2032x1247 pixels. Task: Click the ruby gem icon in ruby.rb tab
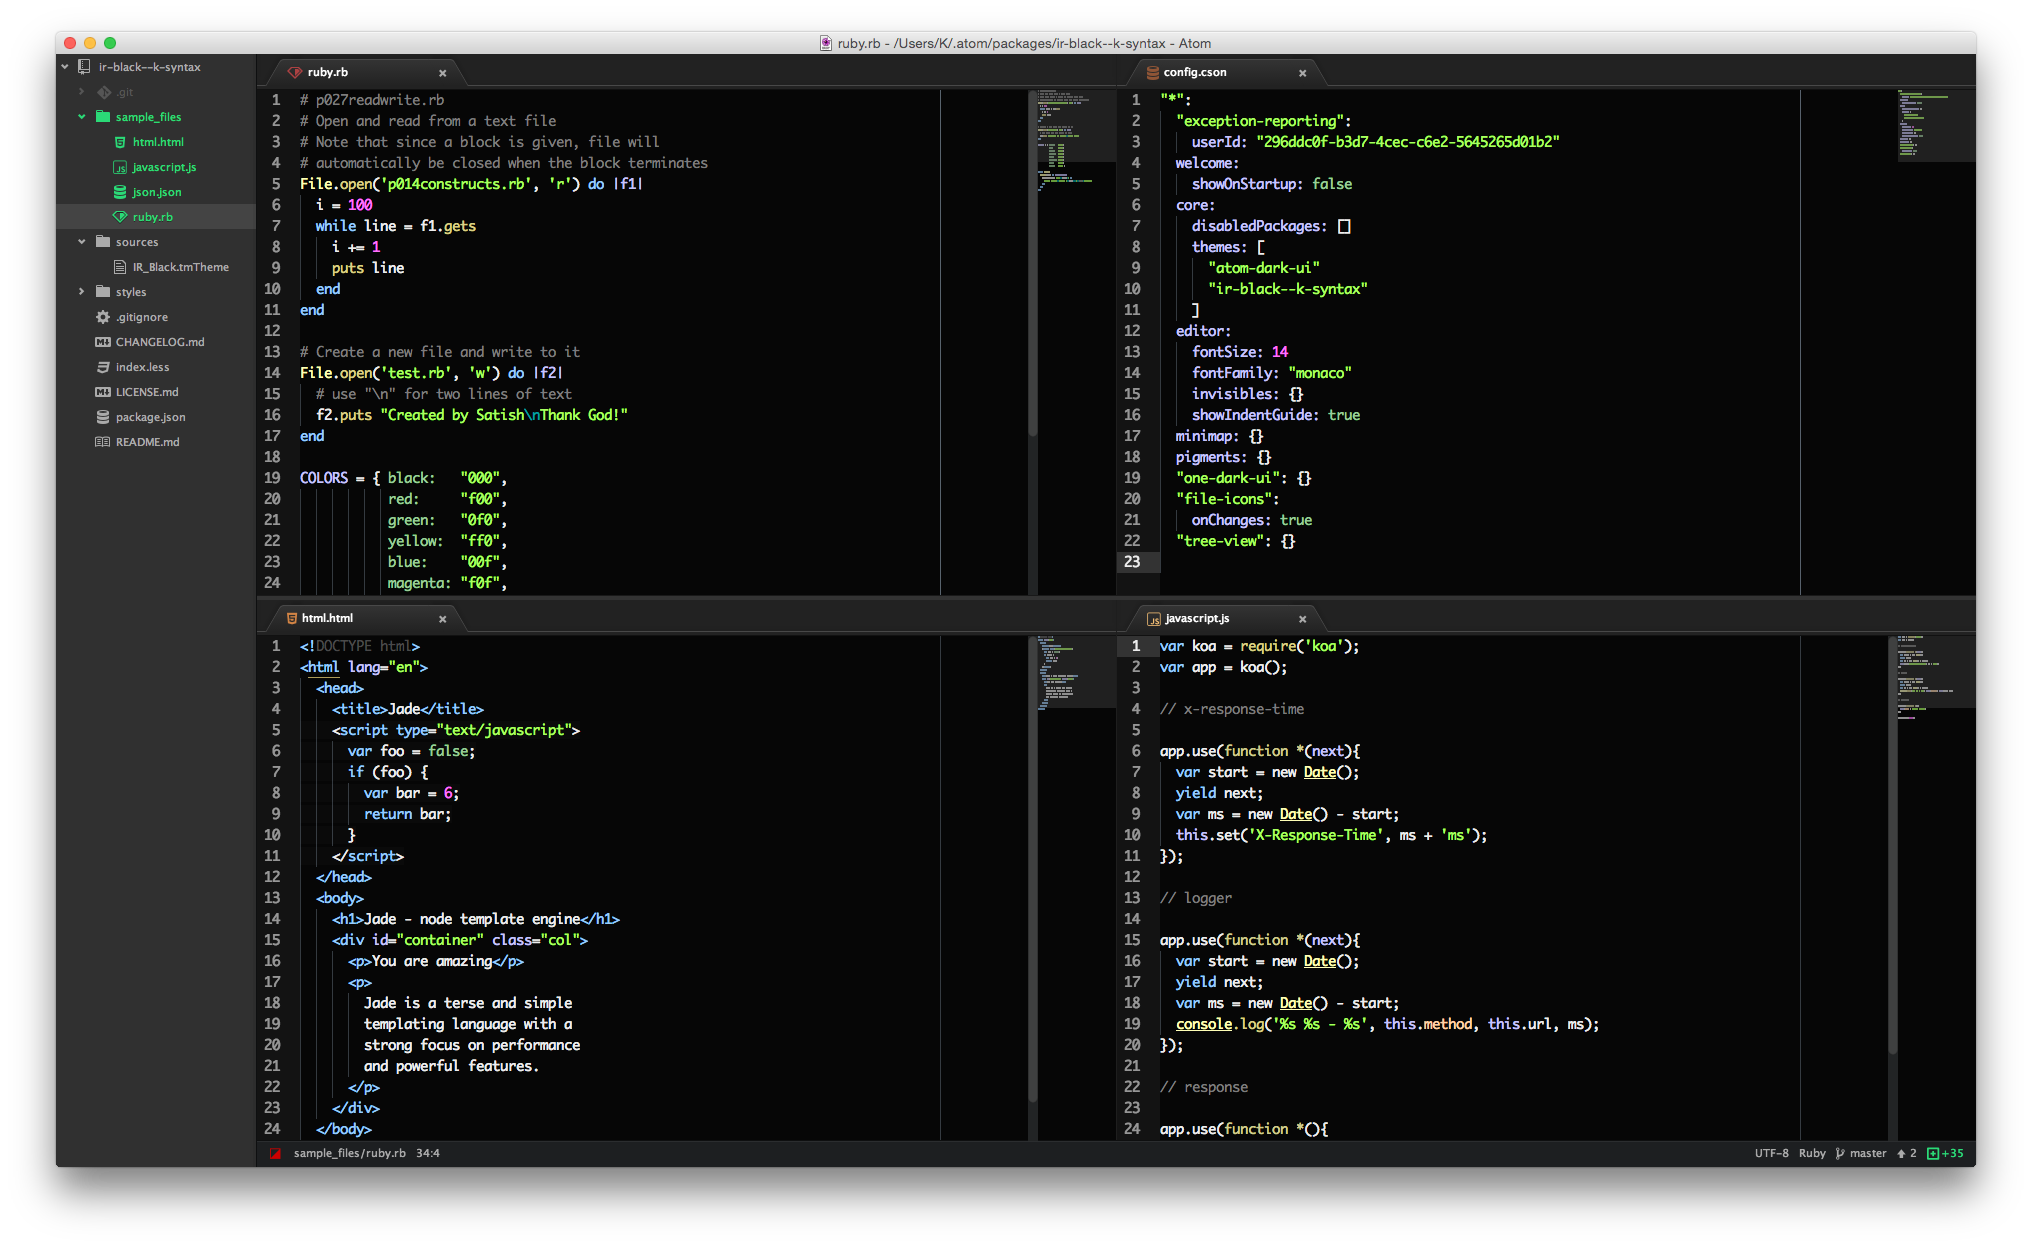pyautogui.click(x=295, y=72)
